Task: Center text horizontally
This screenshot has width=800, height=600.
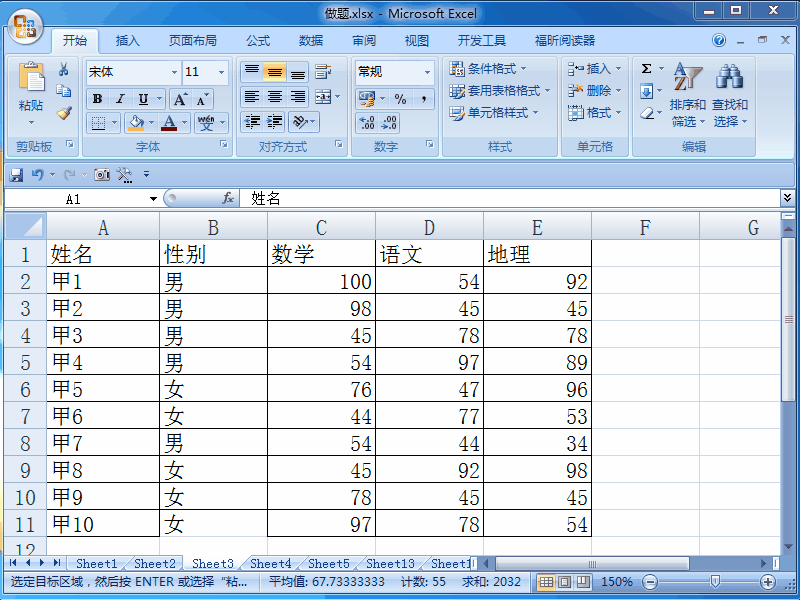Action: [x=274, y=96]
